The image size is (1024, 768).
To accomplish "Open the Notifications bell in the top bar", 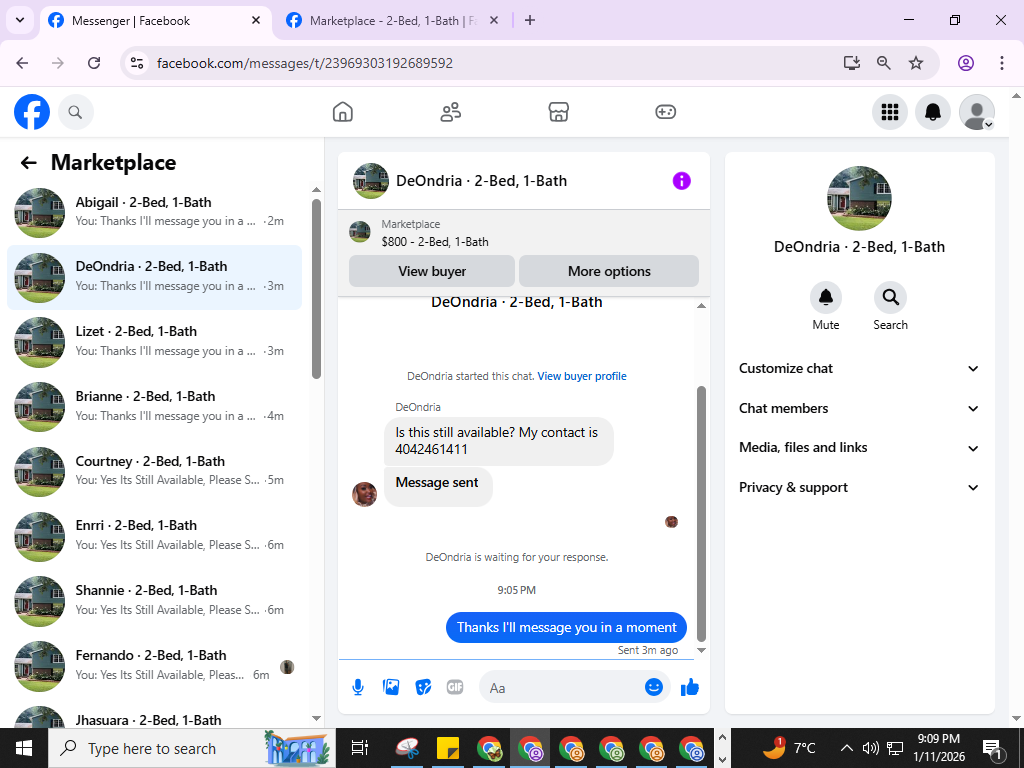I will point(933,112).
